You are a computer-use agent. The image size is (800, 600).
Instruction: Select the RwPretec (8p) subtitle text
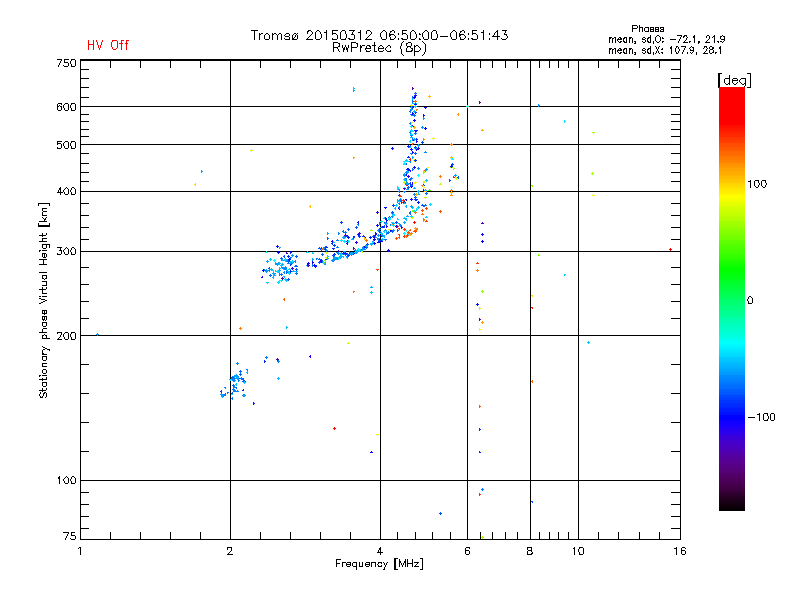[379, 48]
